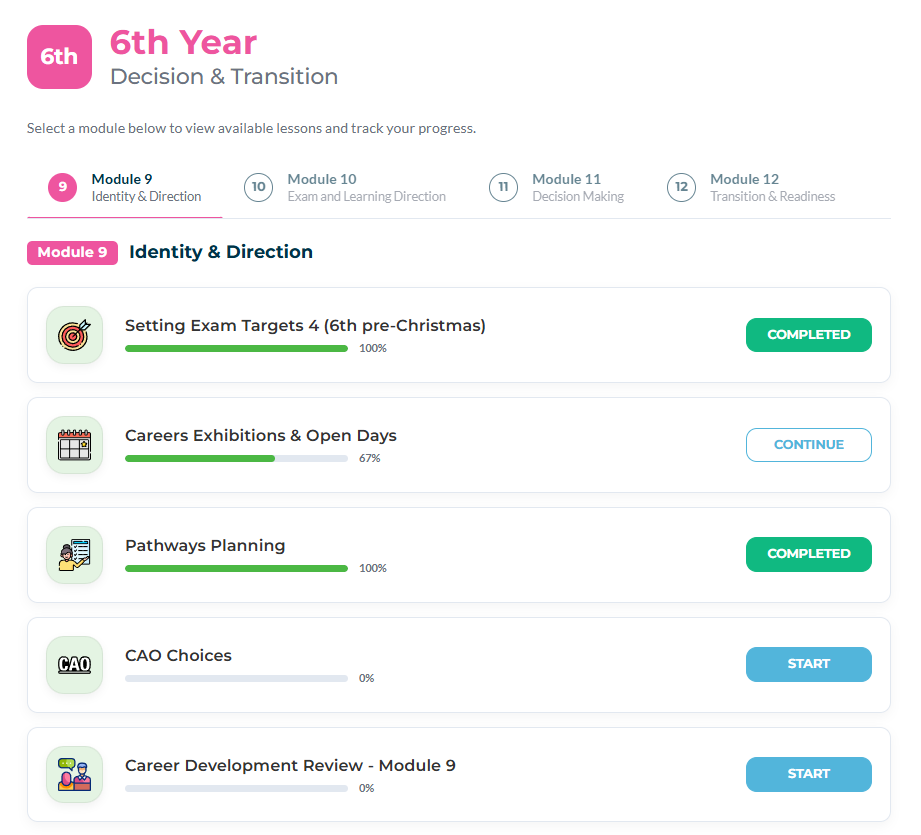The height and width of the screenshot is (835, 921).
Task: Click the circled number 11 icon
Action: coord(503,187)
